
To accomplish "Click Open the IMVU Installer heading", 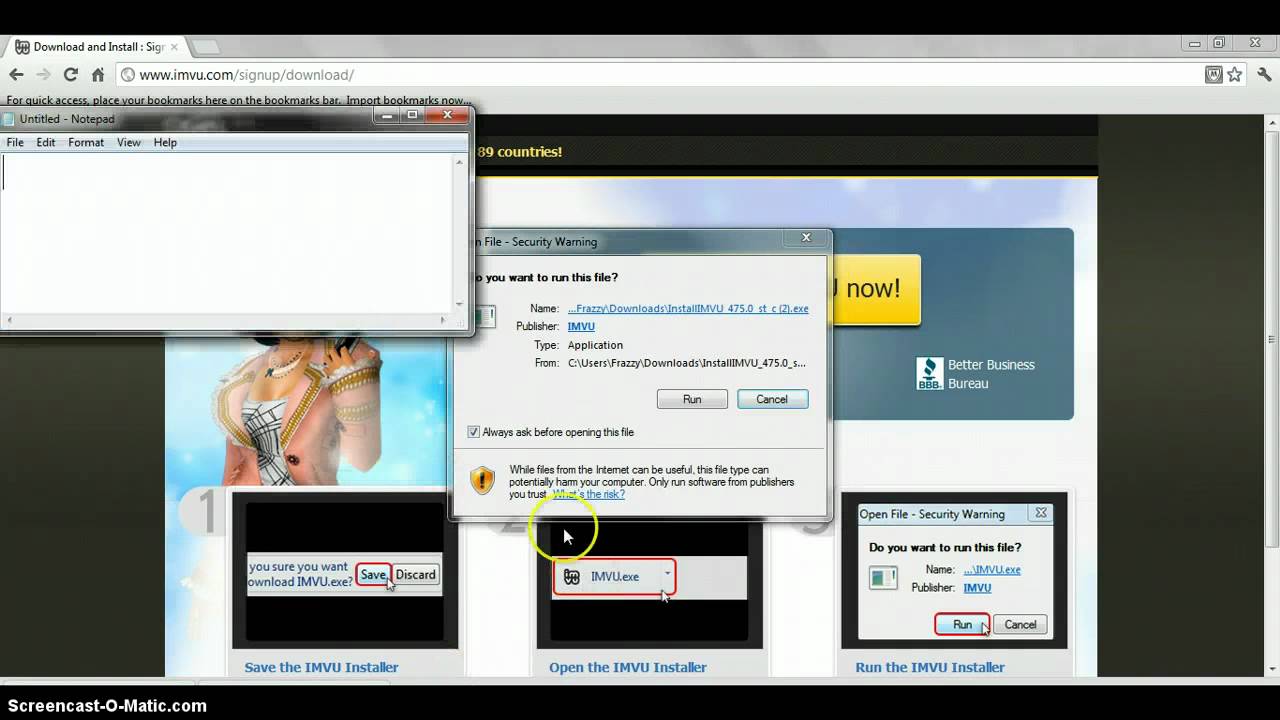I will point(628,667).
